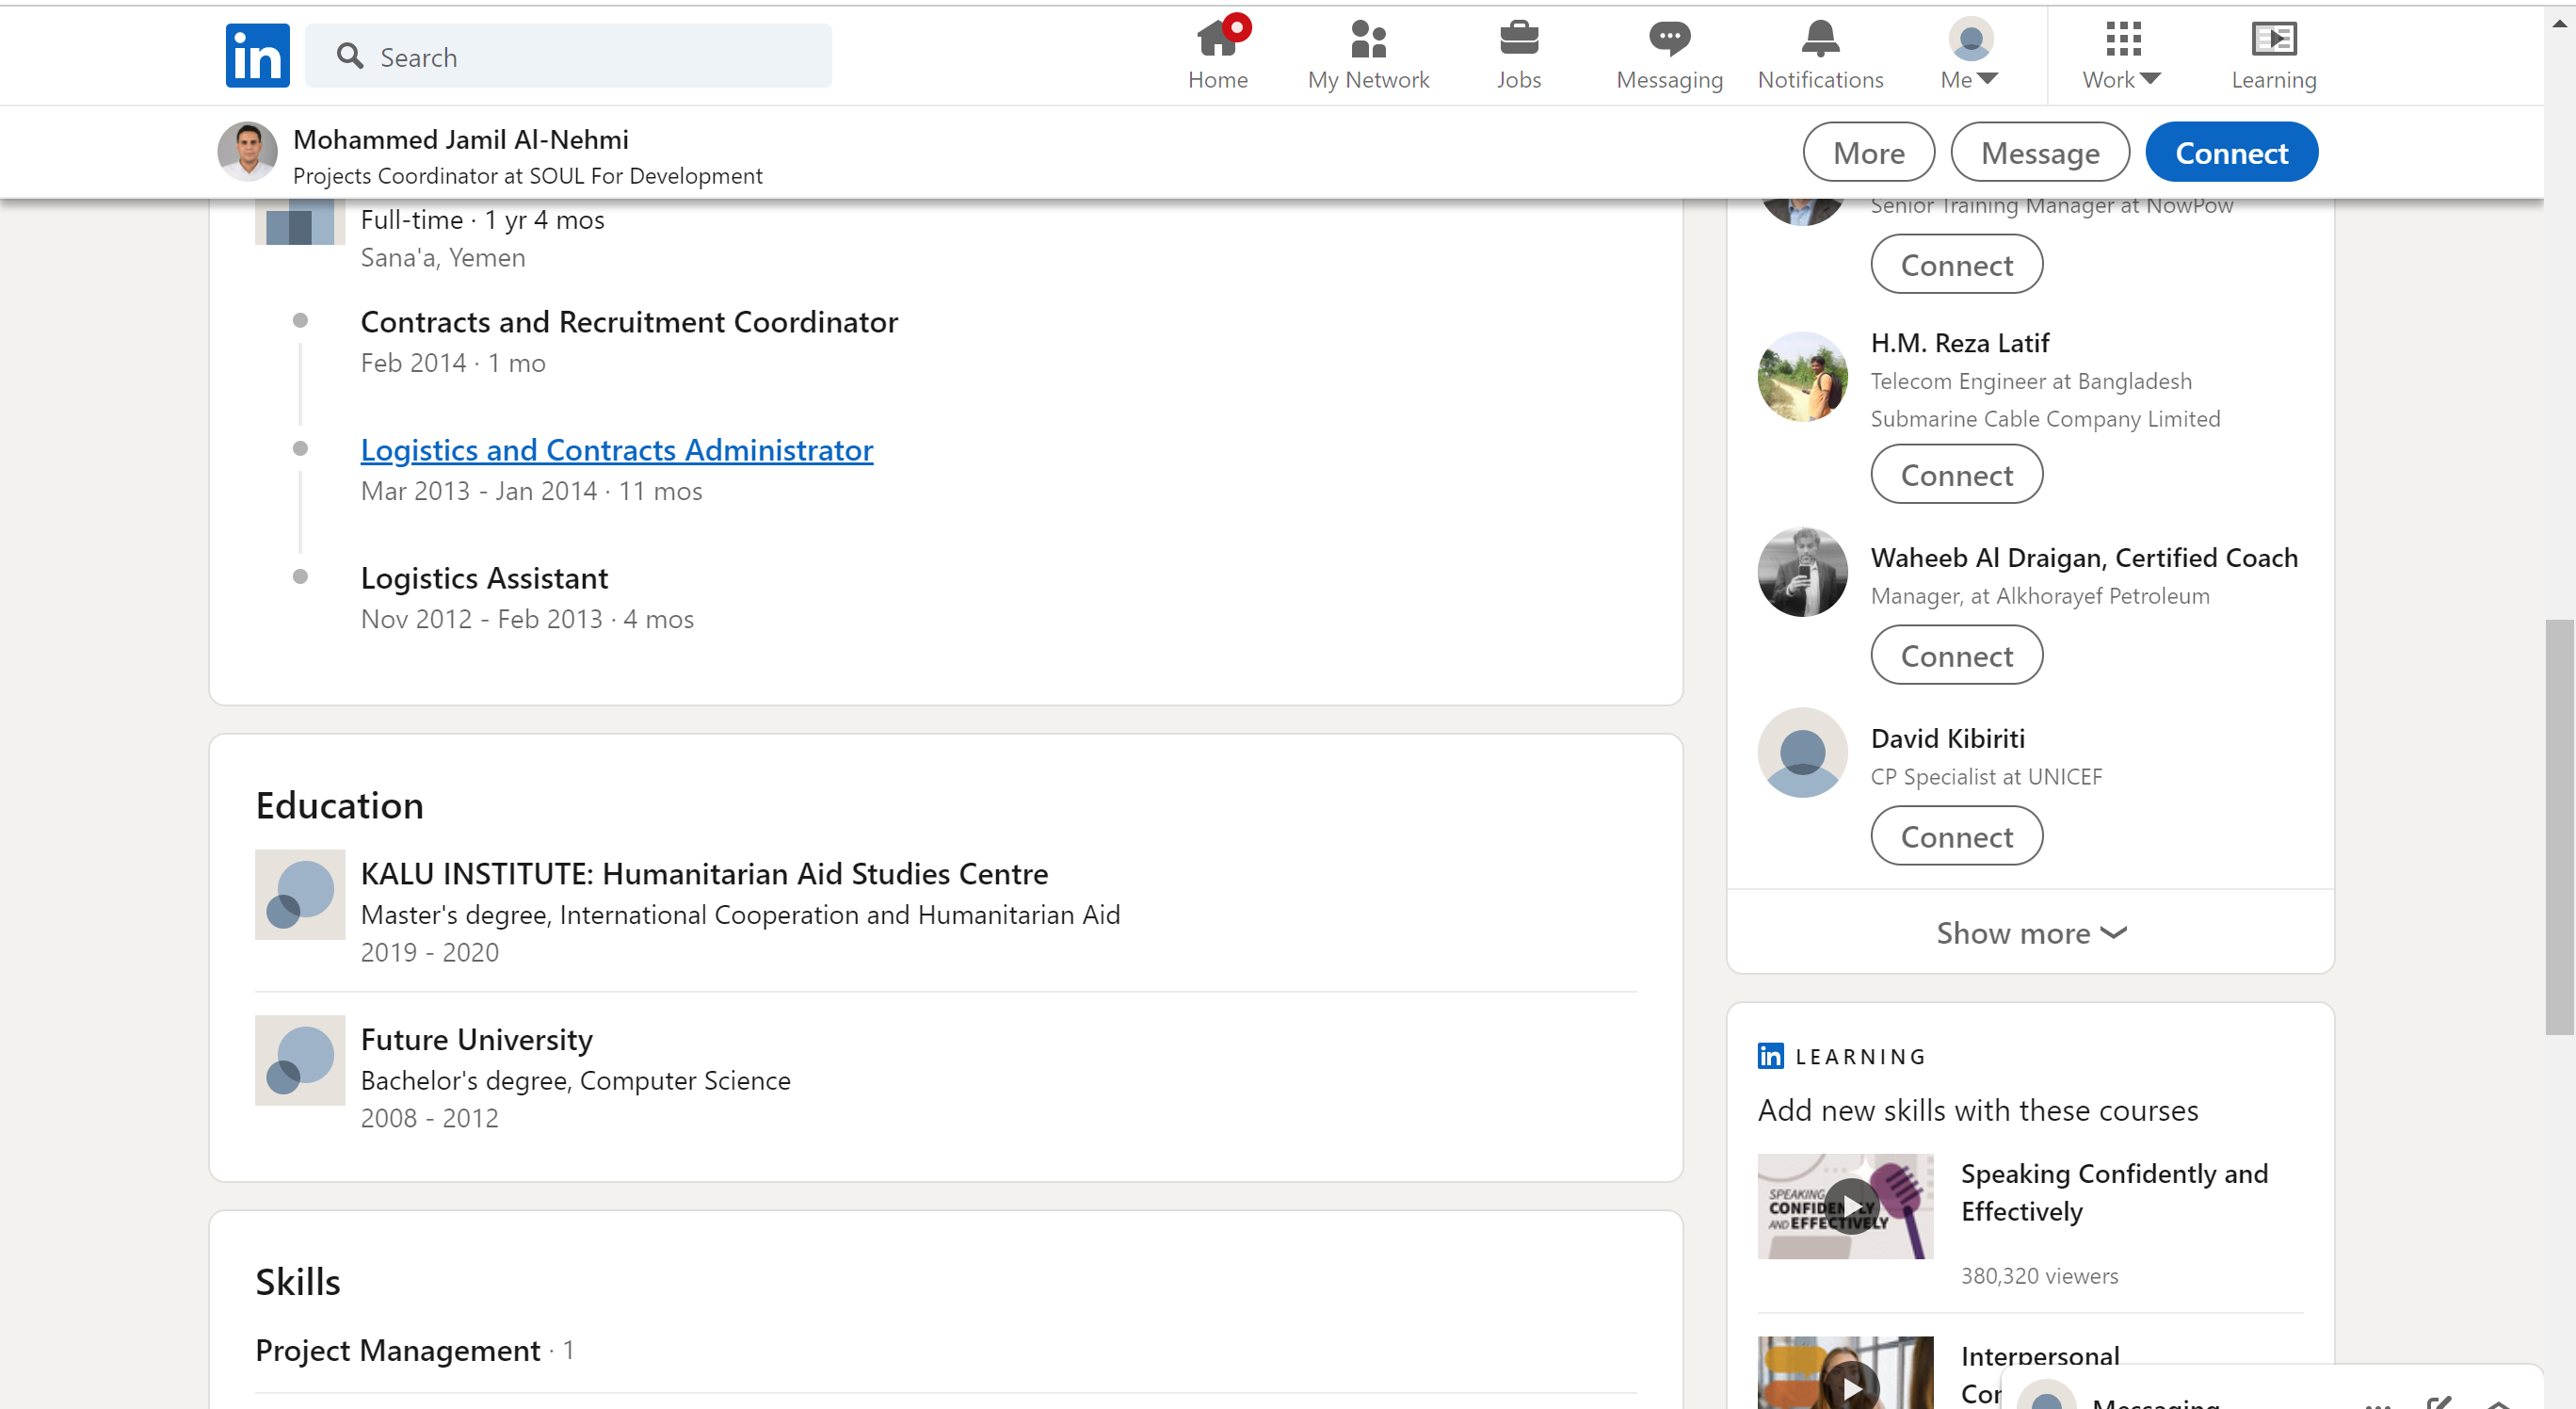Open the My Network icon
The width and height of the screenshot is (2576, 1409).
[x=1367, y=40]
